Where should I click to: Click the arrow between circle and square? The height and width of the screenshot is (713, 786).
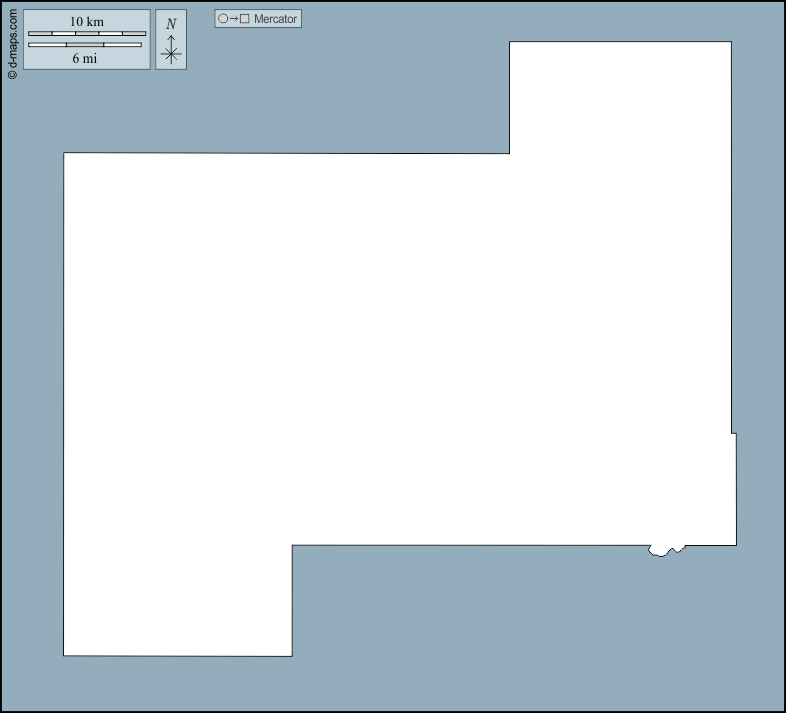pyautogui.click(x=233, y=19)
